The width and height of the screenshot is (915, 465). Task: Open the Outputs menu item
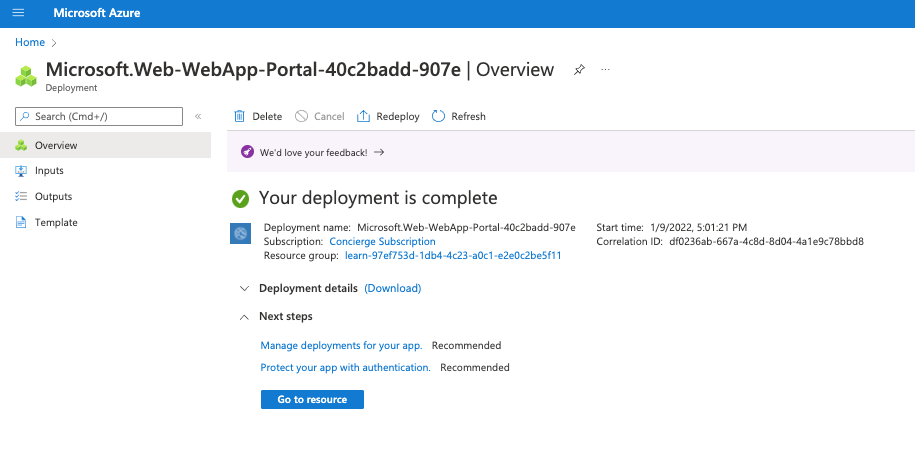53,197
